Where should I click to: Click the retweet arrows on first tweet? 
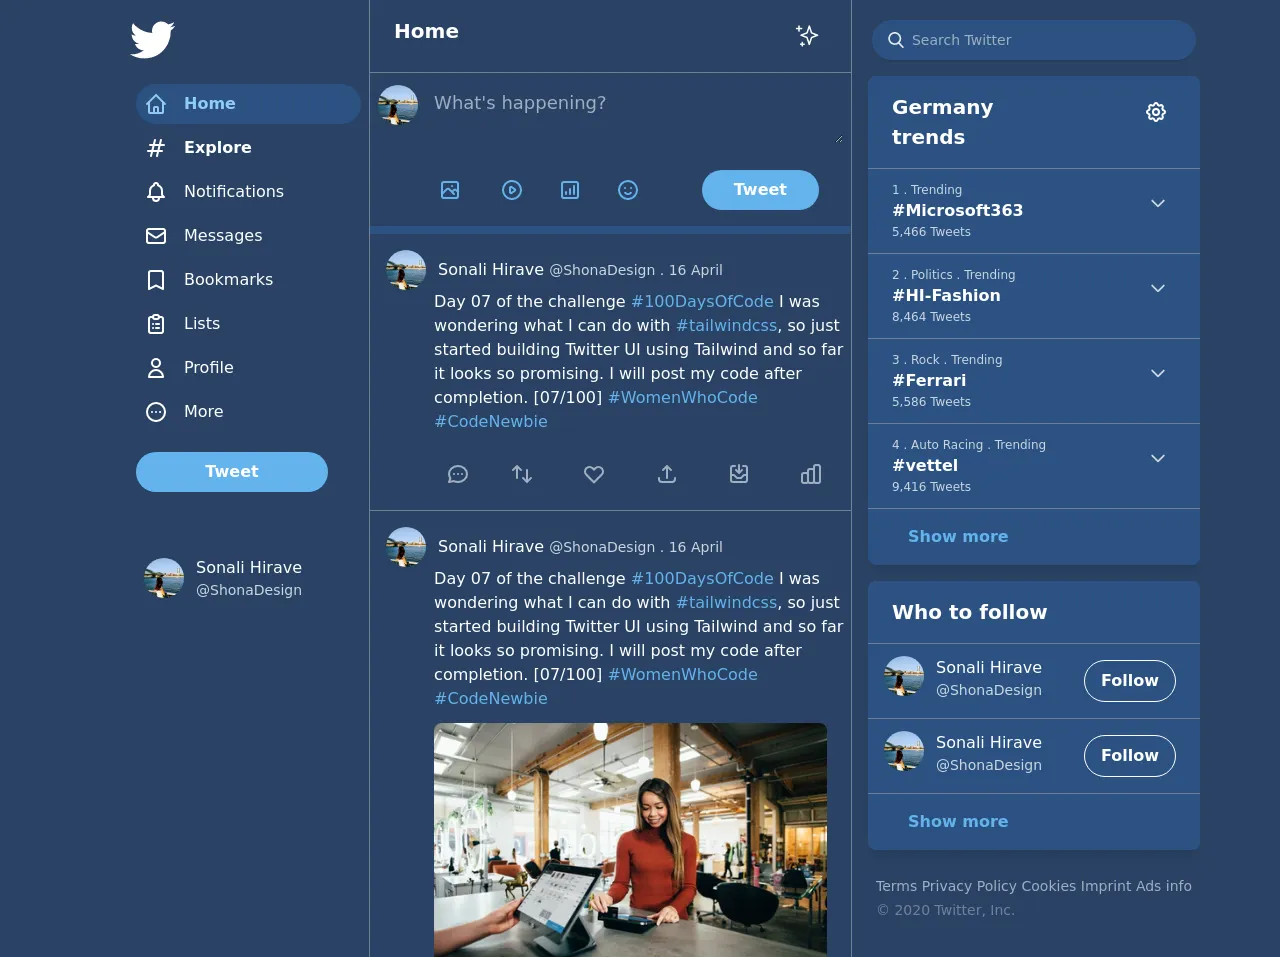[x=522, y=474]
